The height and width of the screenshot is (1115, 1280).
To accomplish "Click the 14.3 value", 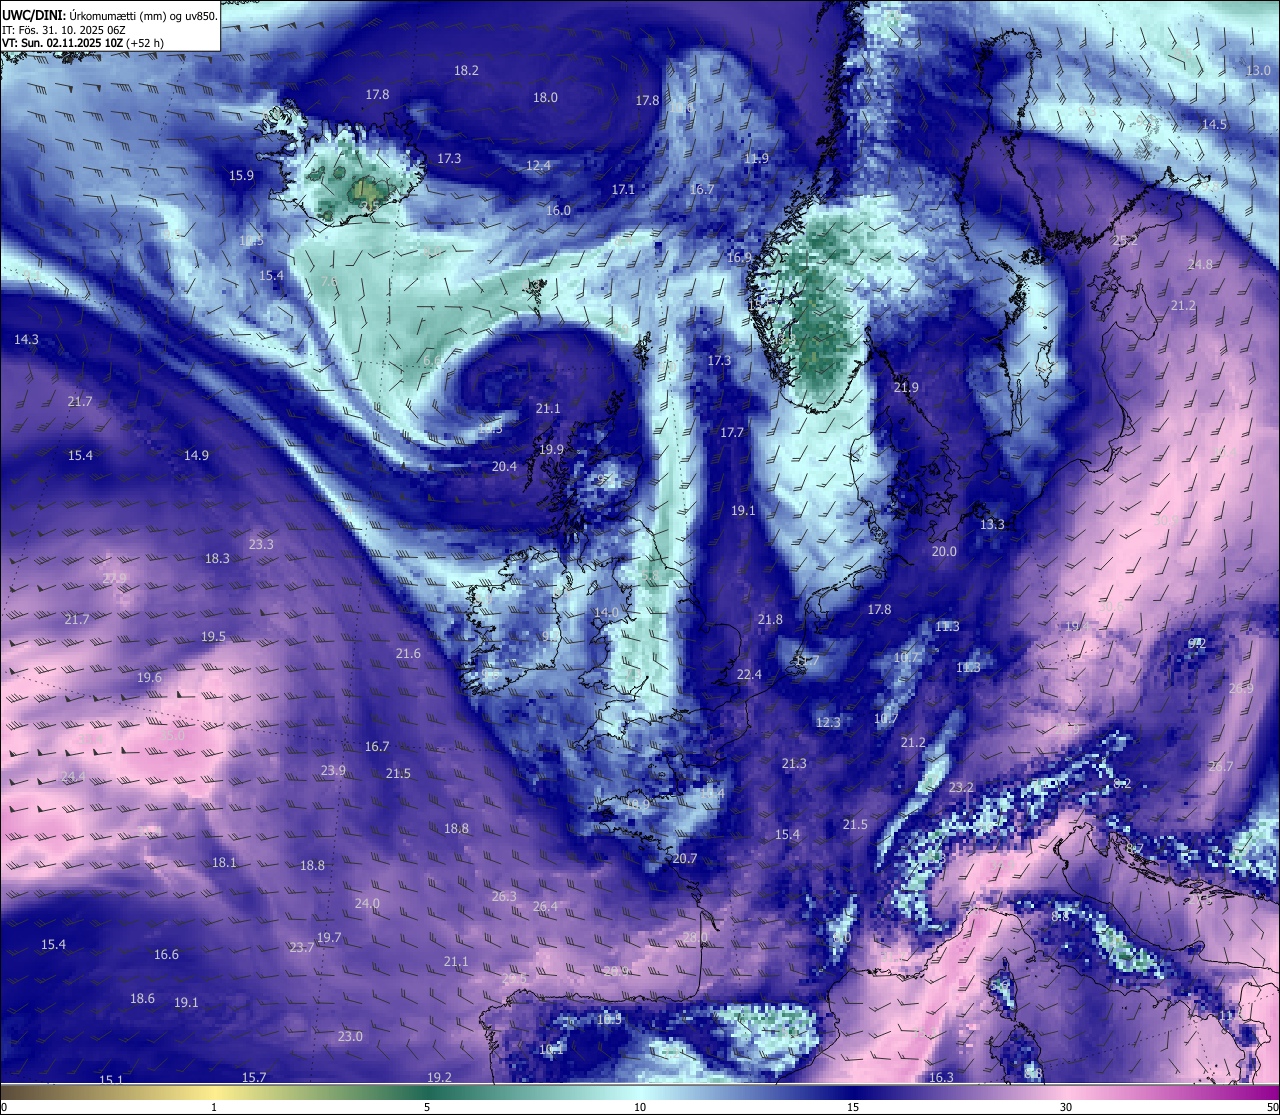I will pos(26,339).
